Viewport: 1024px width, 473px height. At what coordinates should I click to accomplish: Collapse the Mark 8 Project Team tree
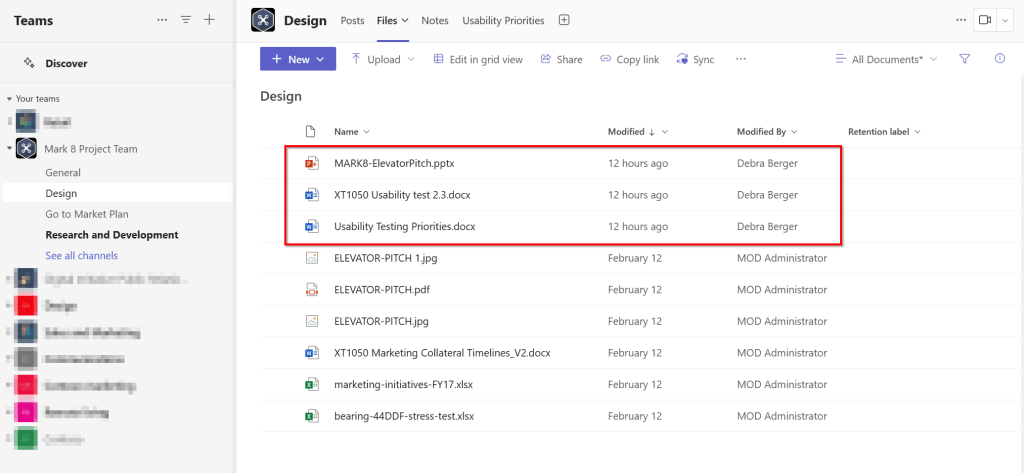(10, 149)
